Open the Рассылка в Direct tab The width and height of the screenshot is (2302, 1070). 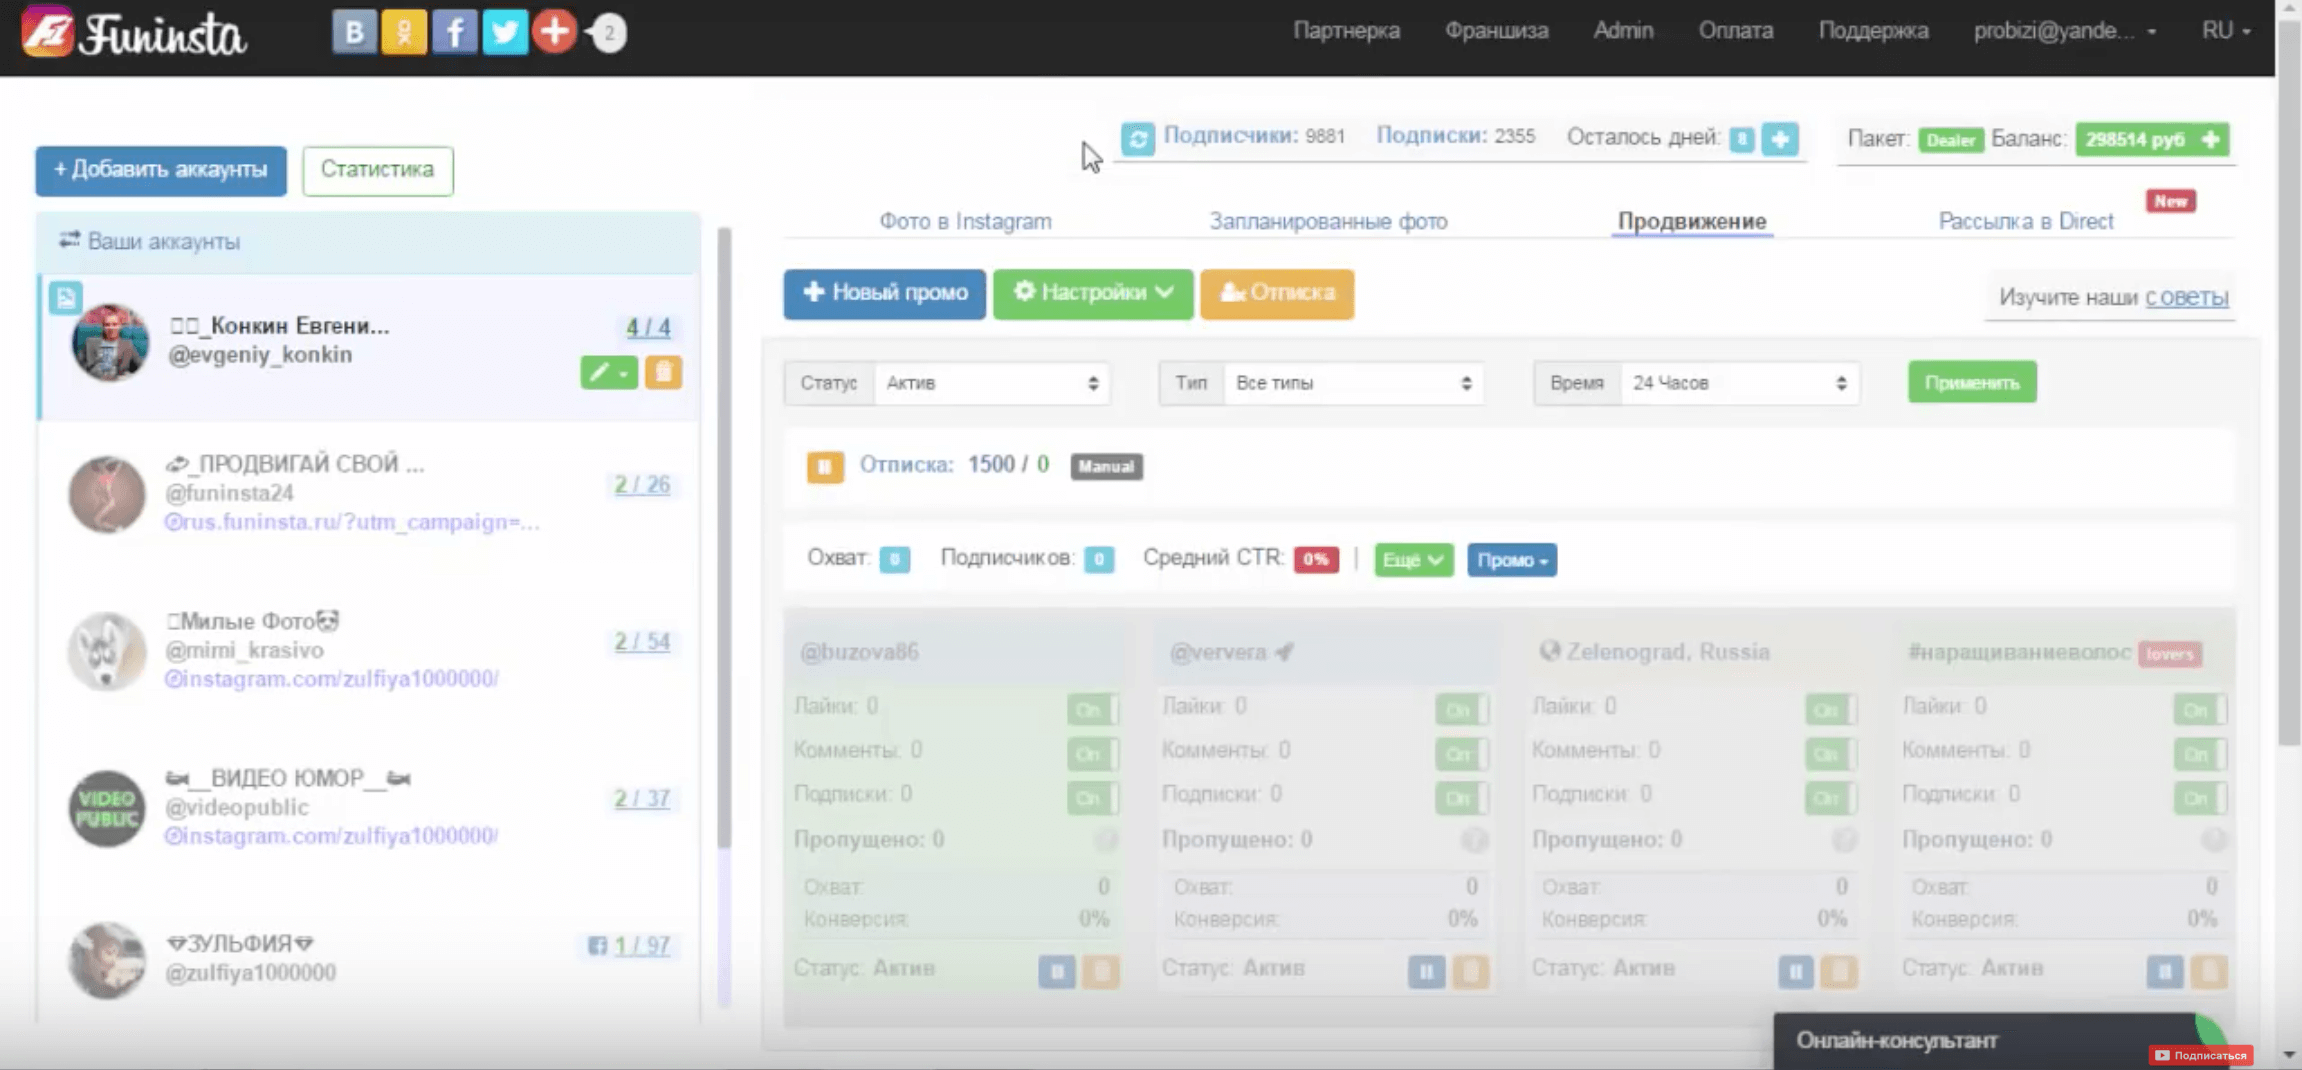coord(2025,221)
